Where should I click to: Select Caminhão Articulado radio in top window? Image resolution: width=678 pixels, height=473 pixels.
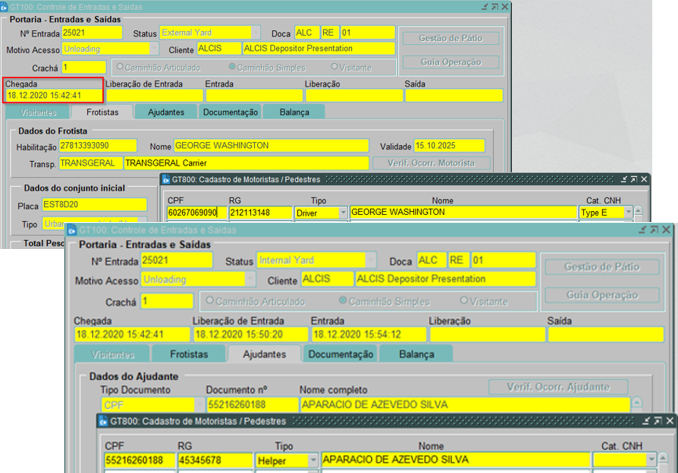point(120,67)
